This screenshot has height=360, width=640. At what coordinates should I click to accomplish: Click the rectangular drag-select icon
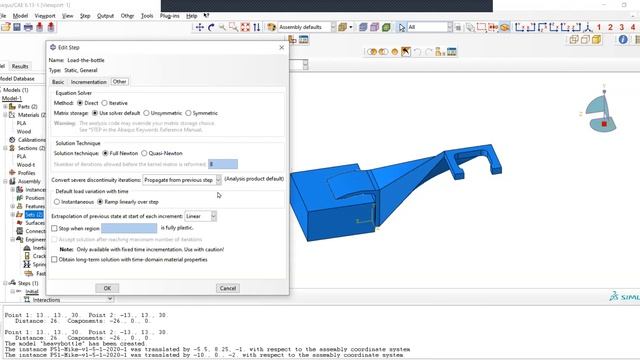point(482,27)
